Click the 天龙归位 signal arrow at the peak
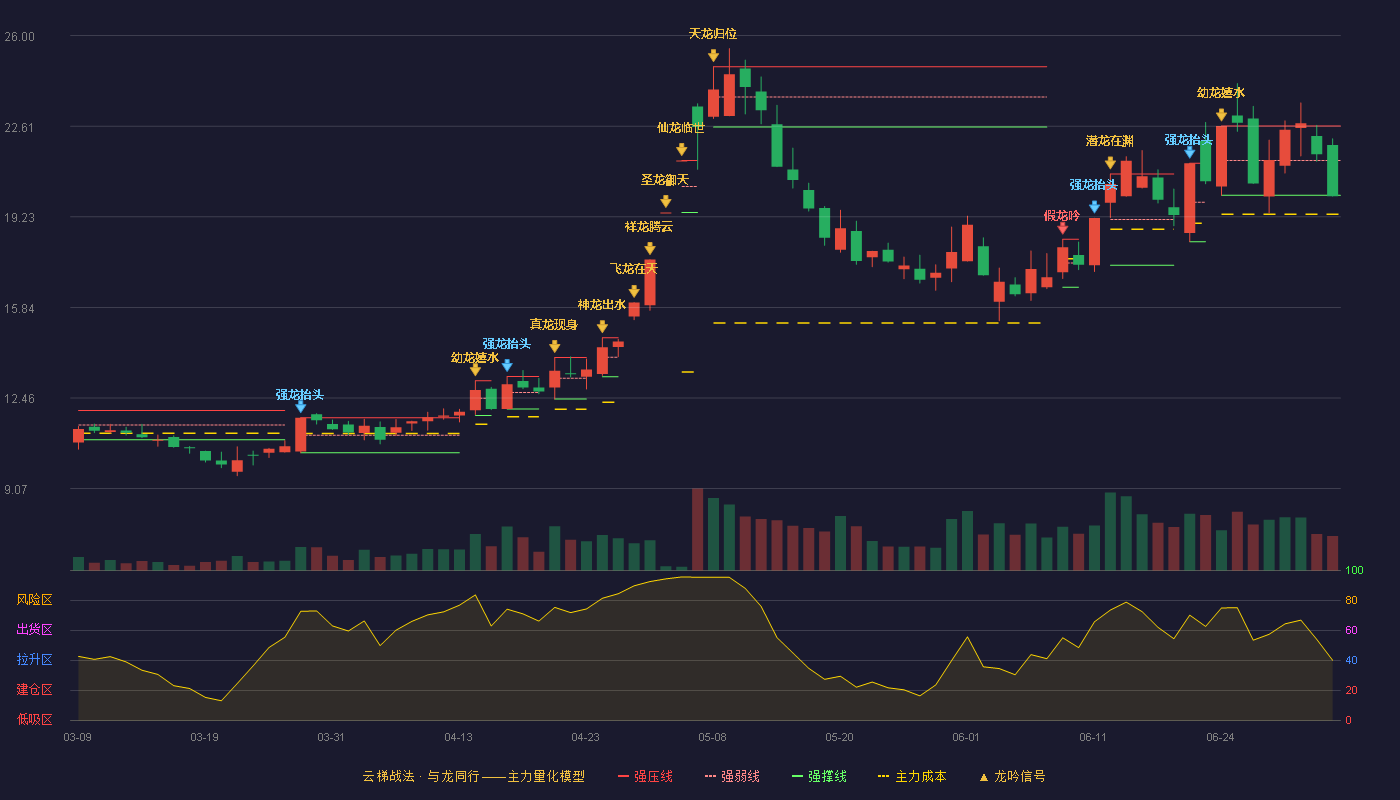Image resolution: width=1400 pixels, height=800 pixels. pyautogui.click(x=713, y=56)
